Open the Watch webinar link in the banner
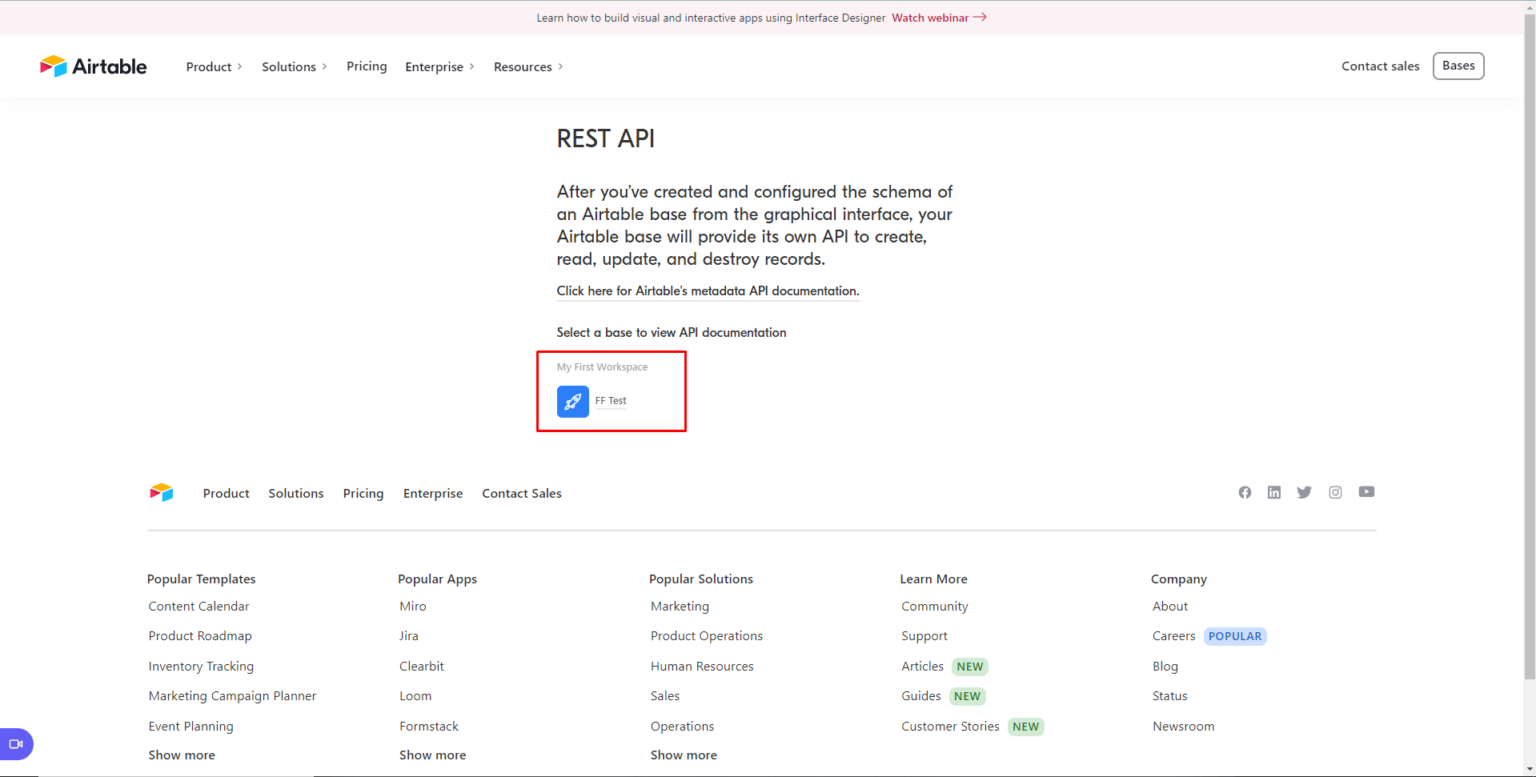This screenshot has height=777, width=1536. [930, 17]
